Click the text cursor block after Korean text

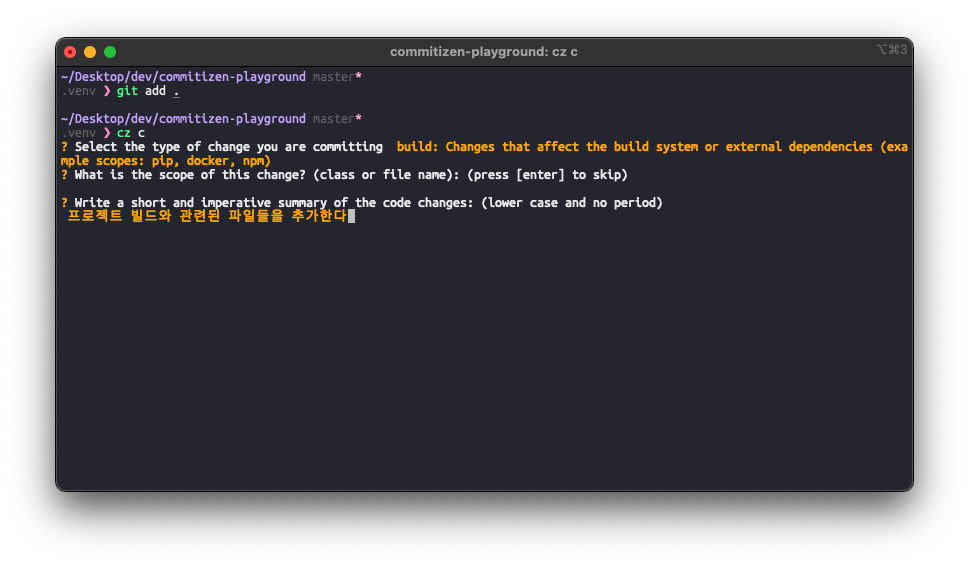point(352,216)
